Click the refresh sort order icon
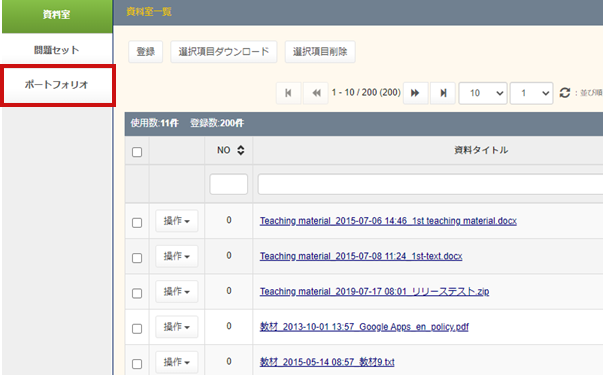 (565, 93)
